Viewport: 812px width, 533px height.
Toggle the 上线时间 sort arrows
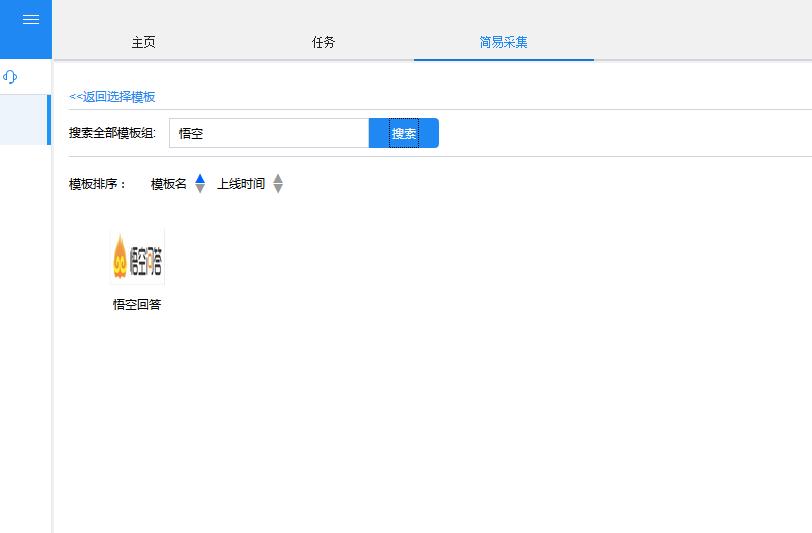[278, 183]
